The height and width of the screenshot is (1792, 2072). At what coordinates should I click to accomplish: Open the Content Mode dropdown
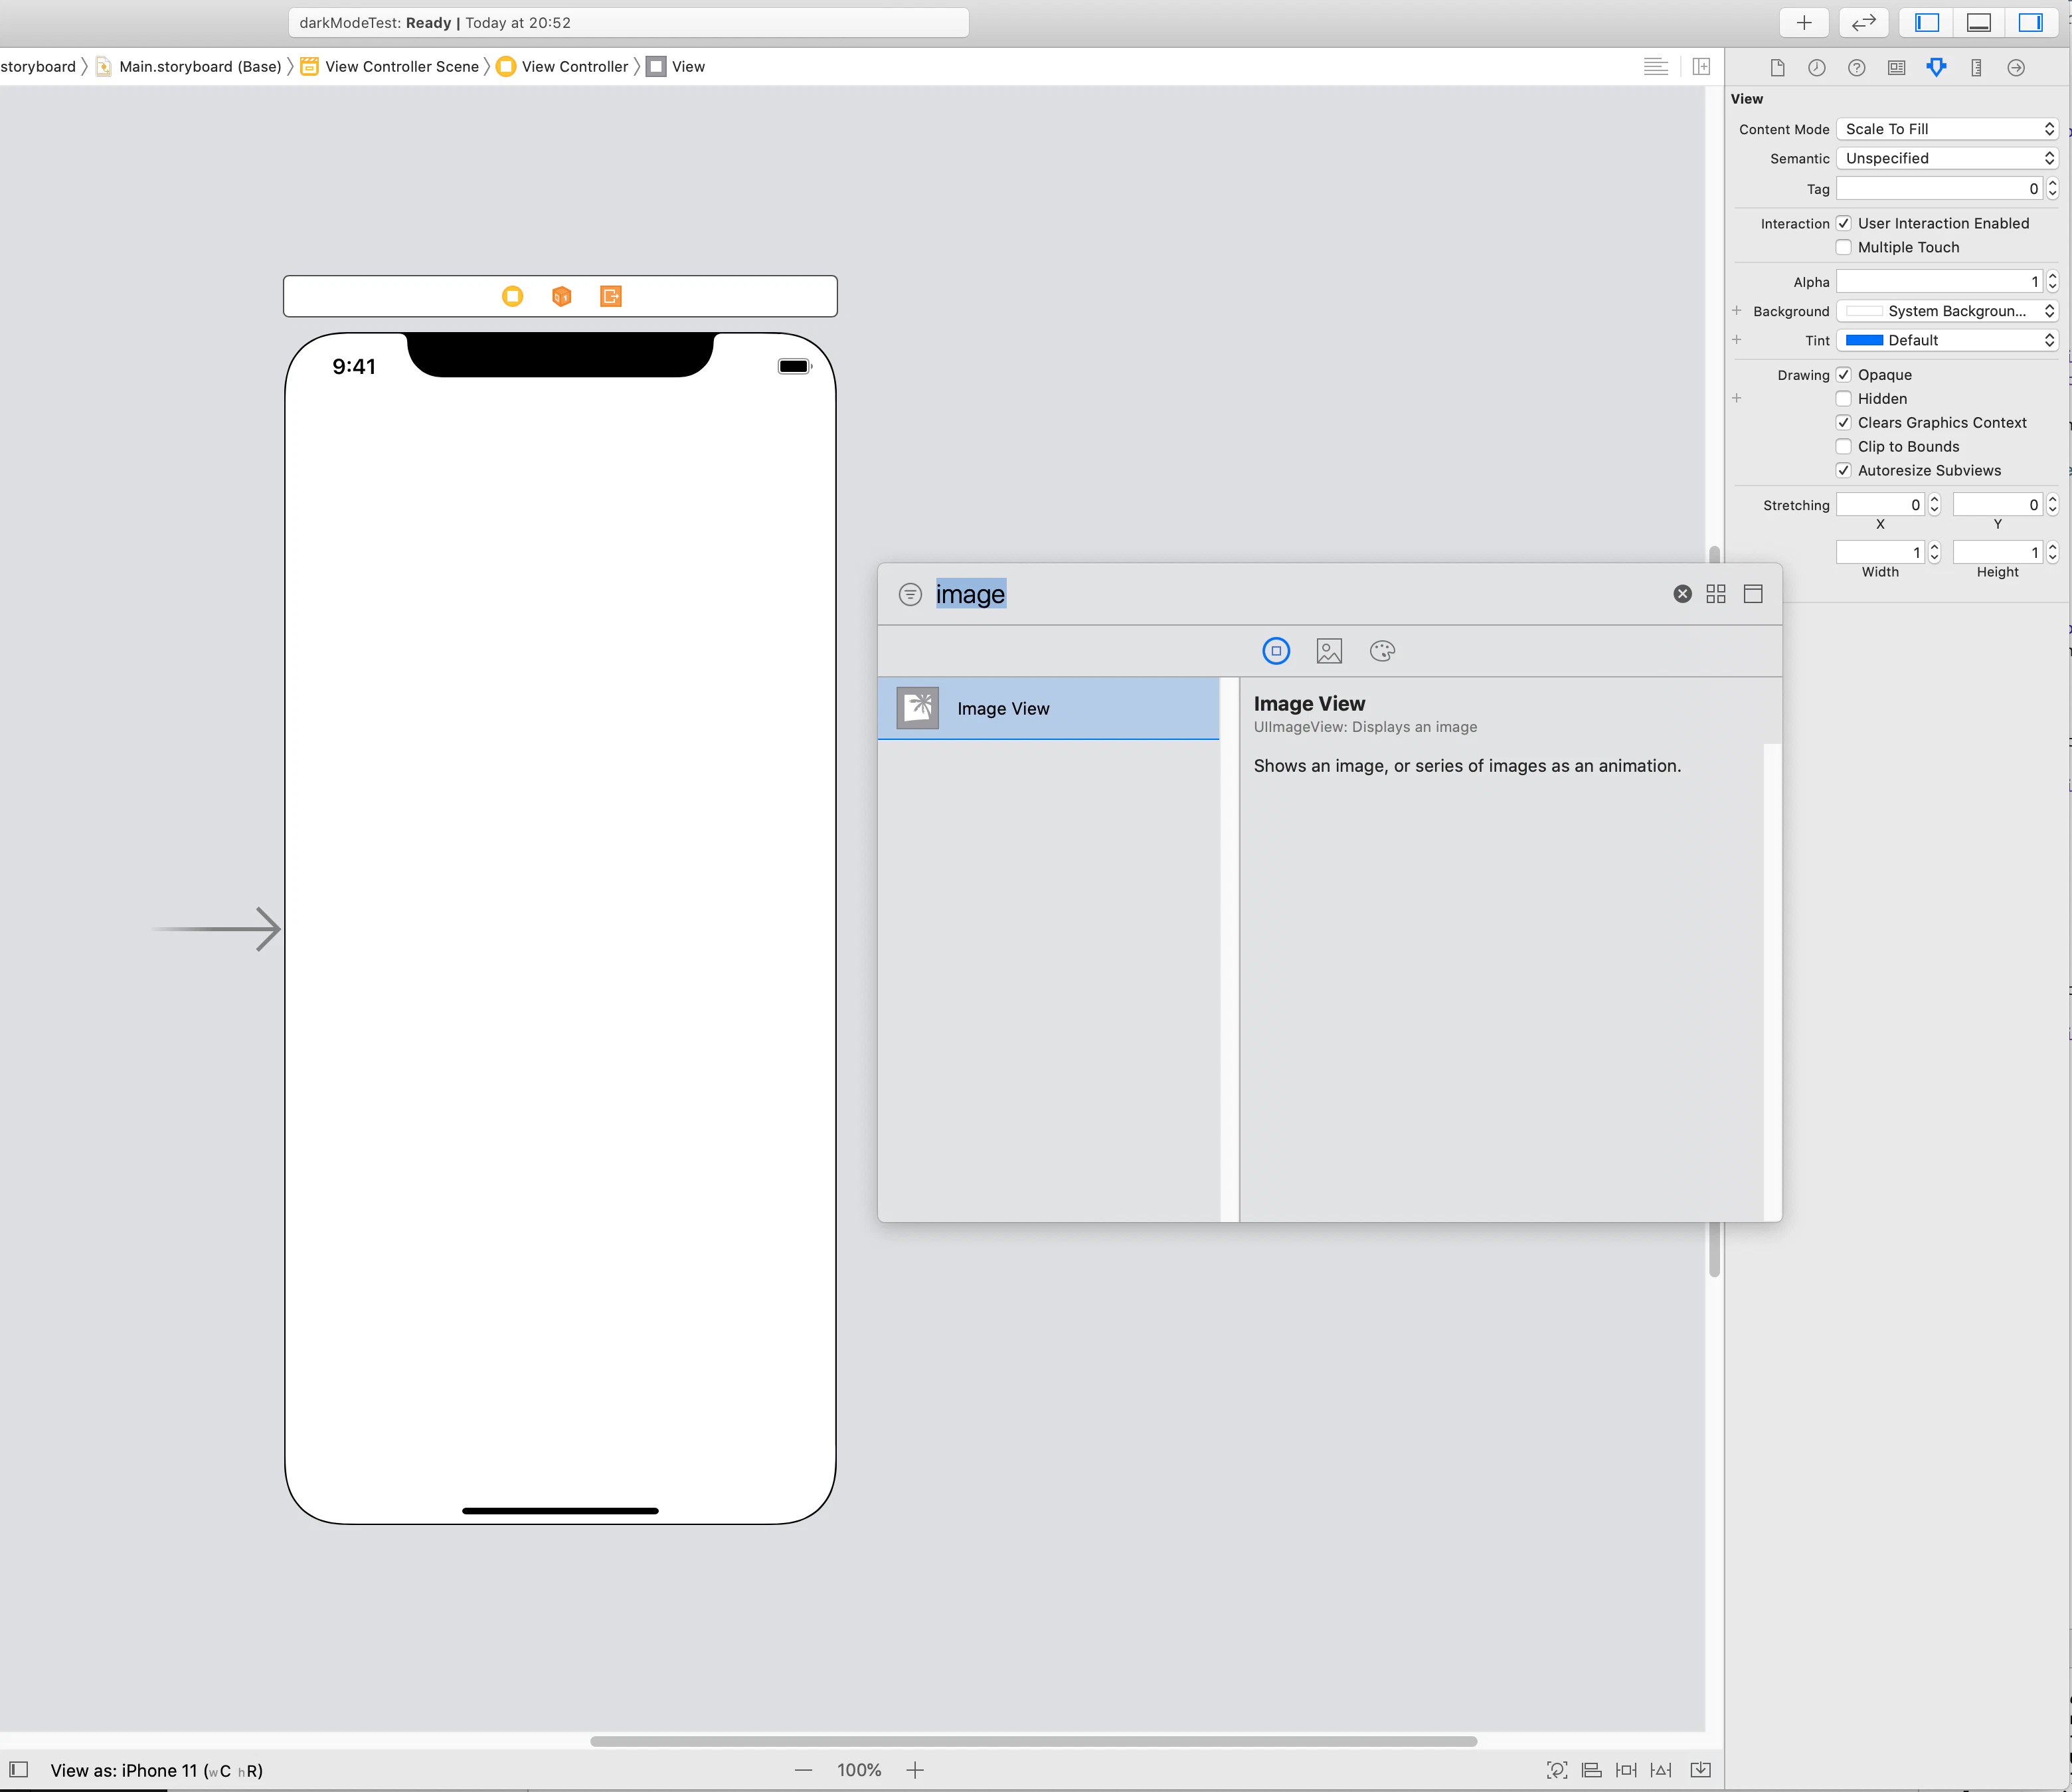pos(1947,129)
